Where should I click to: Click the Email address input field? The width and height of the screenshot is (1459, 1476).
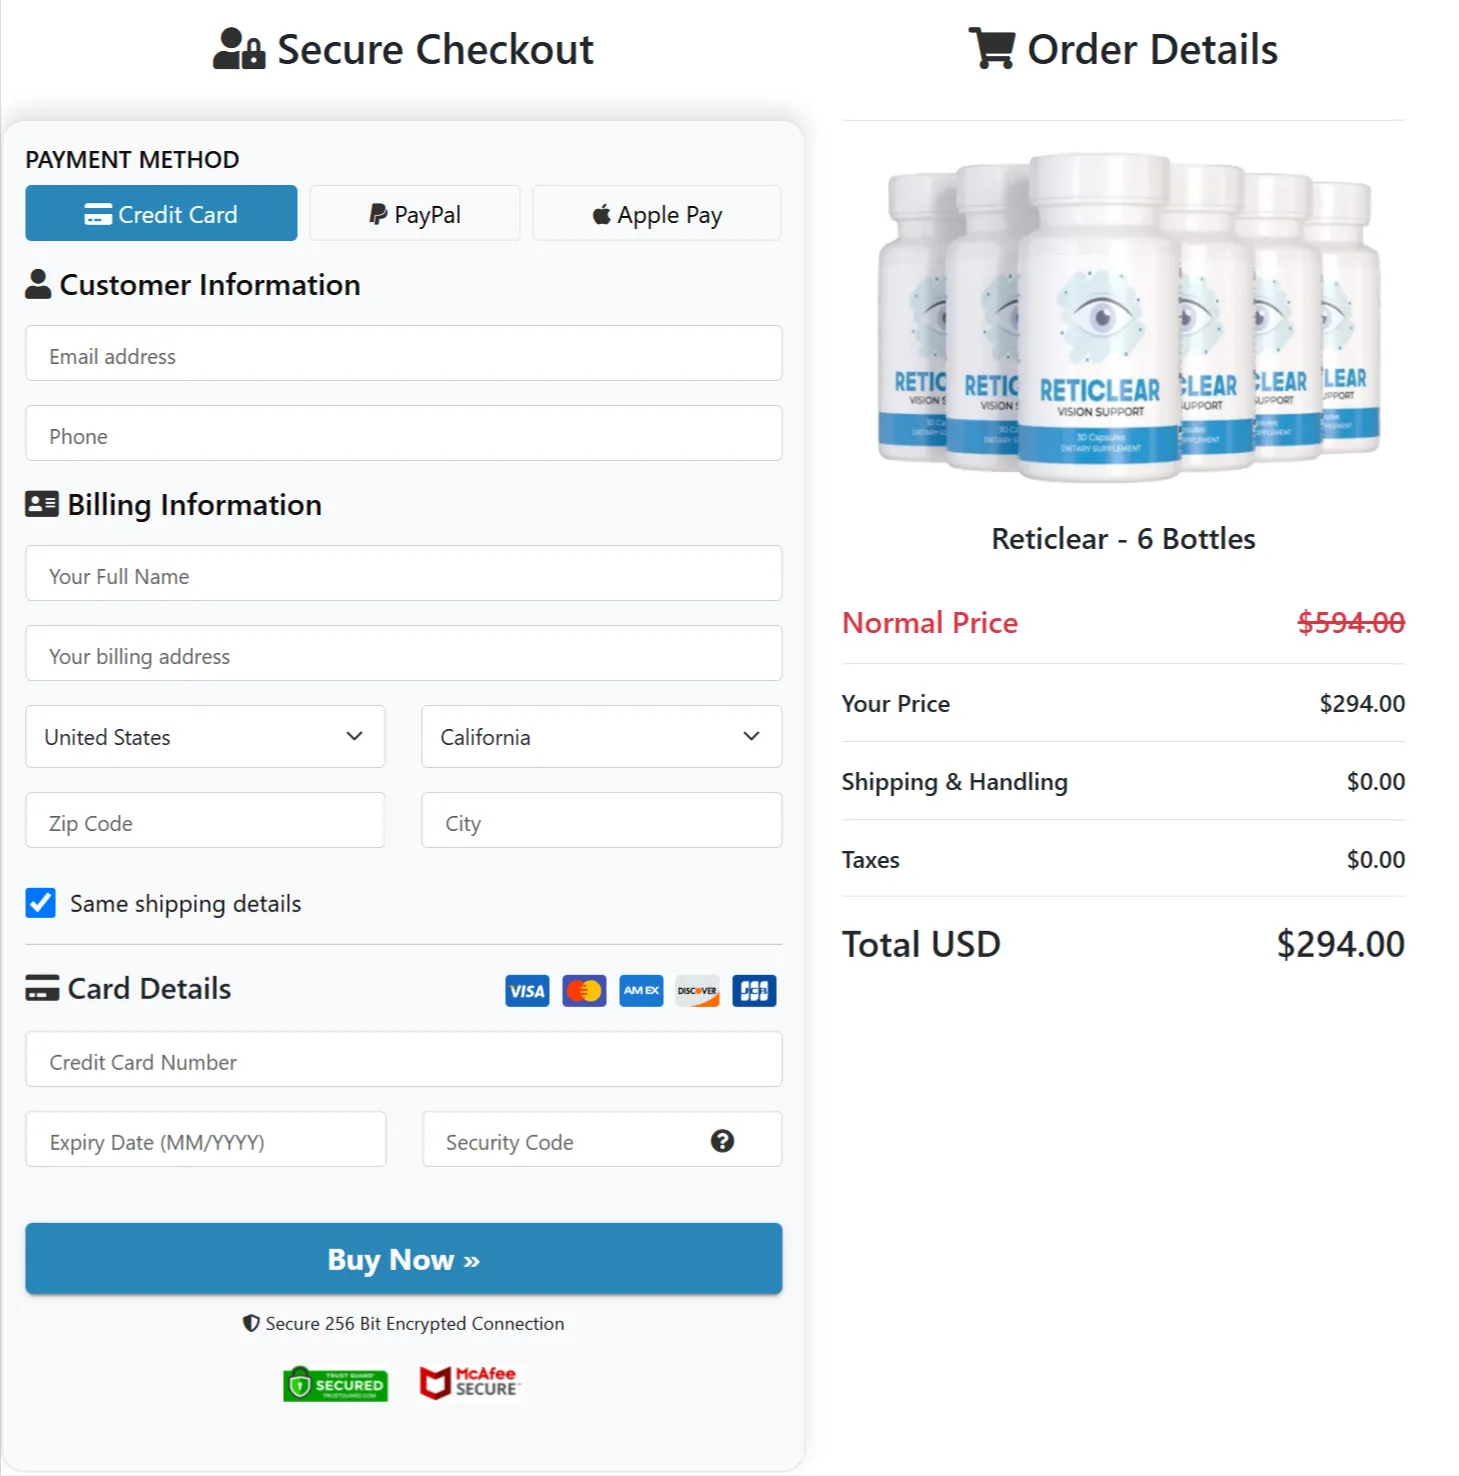click(x=403, y=354)
